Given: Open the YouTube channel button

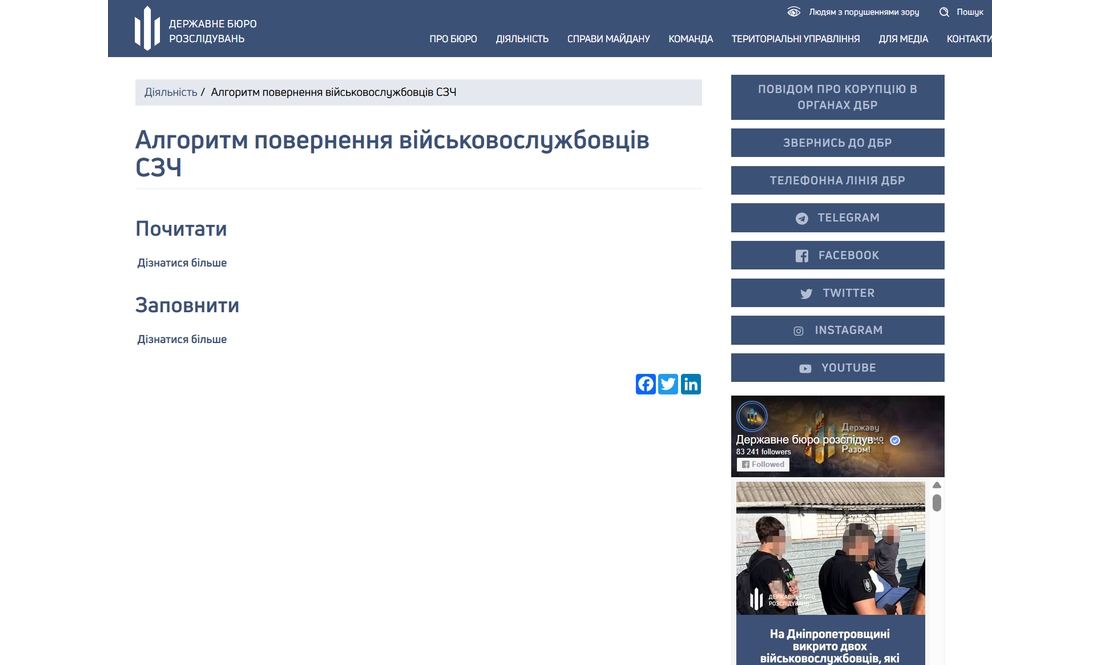Looking at the screenshot, I should [x=837, y=368].
